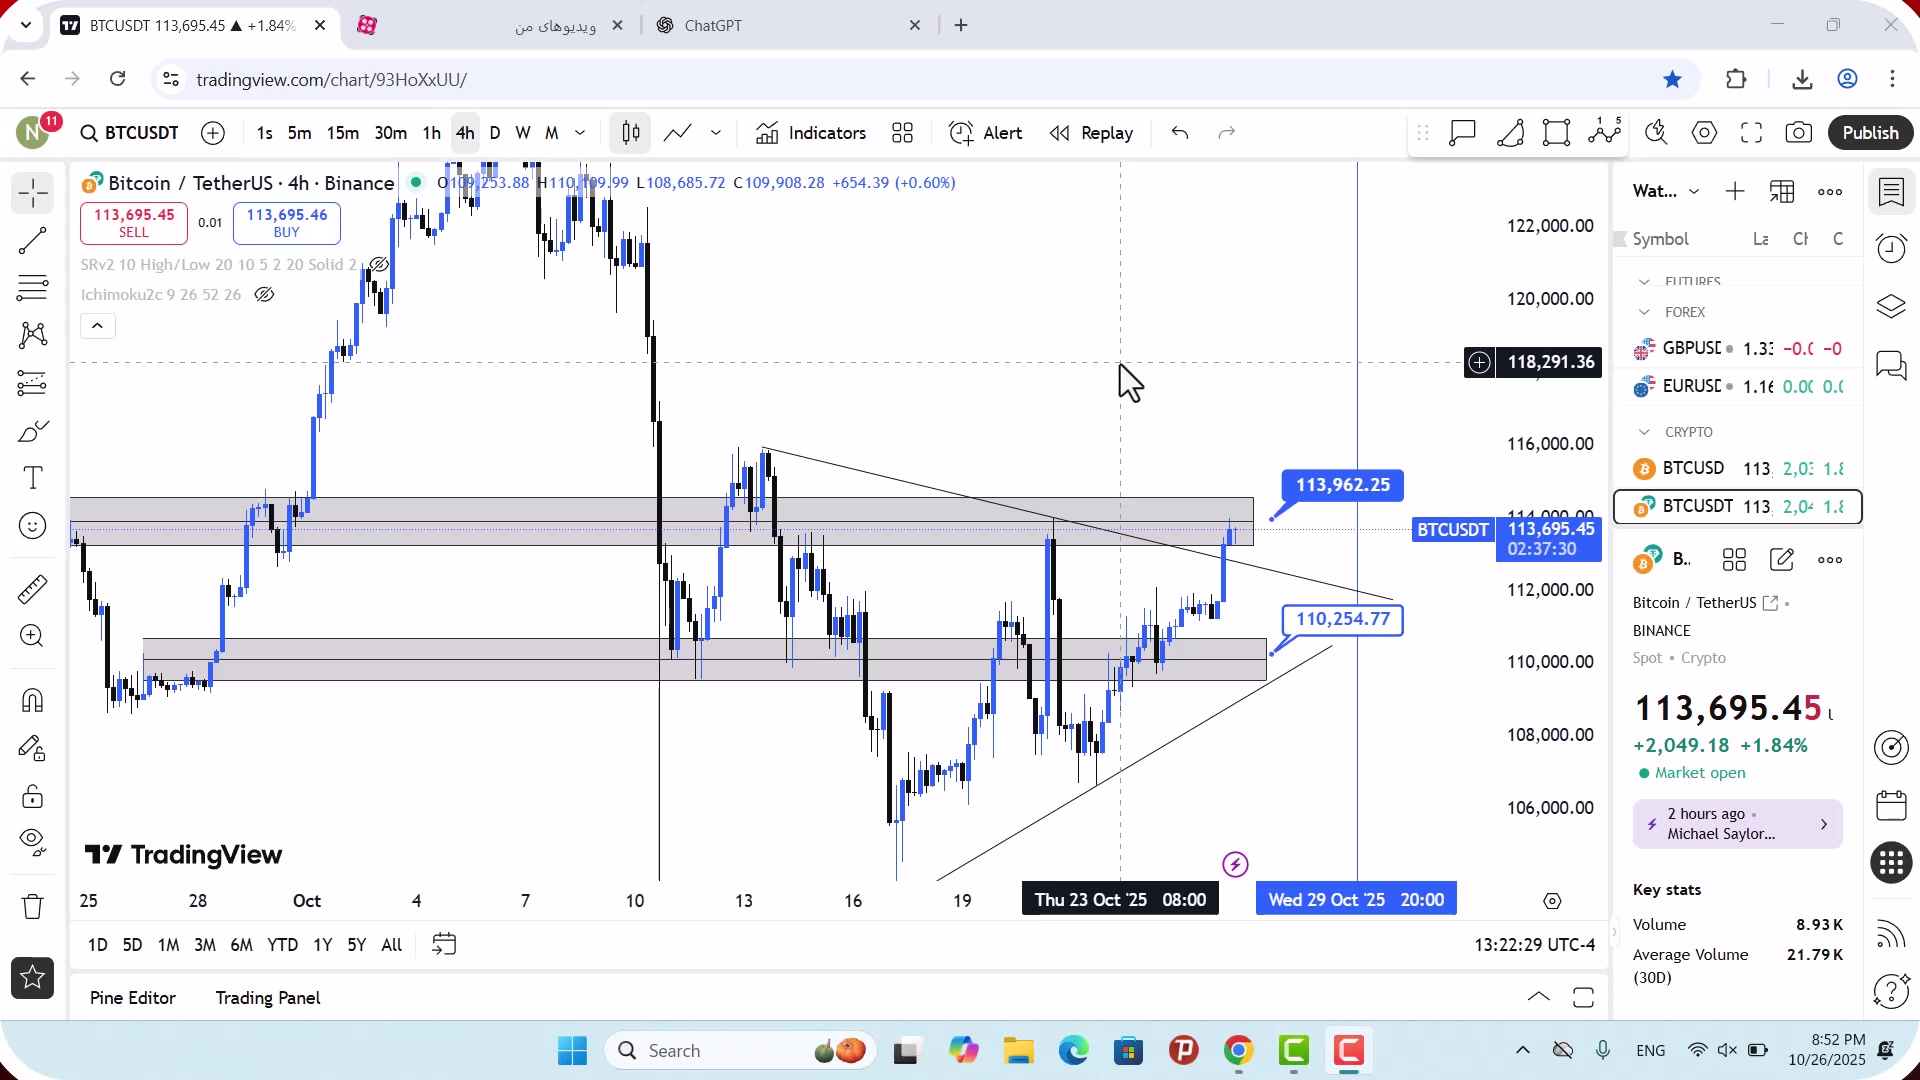Select the 1D date range
This screenshot has width=1920, height=1080.
(97, 945)
